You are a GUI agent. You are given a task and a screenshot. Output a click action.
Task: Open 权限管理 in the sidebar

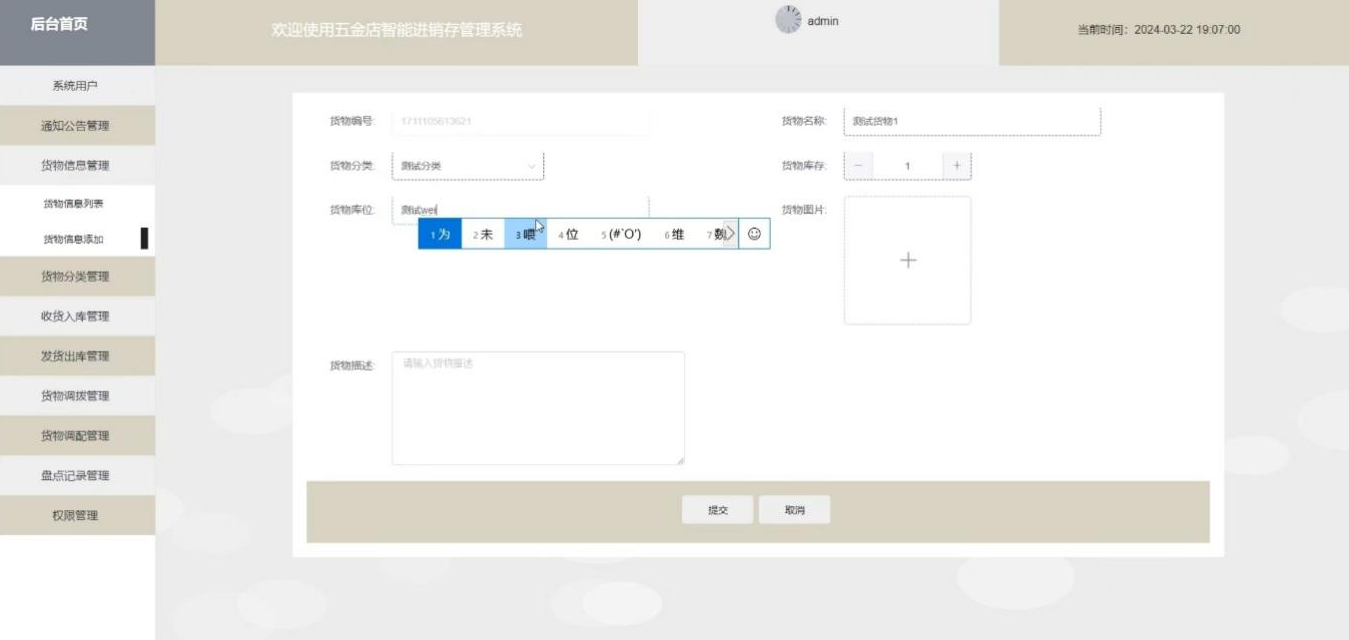tap(76, 516)
